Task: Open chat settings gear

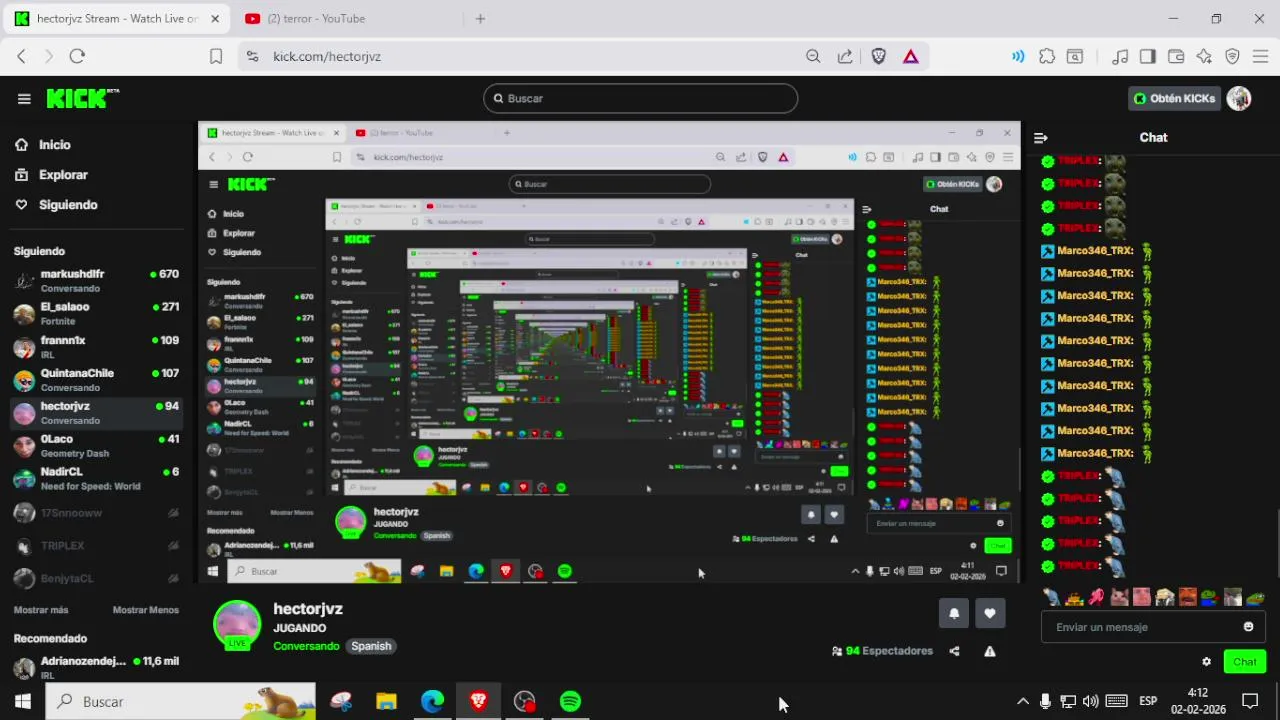Action: click(1206, 662)
